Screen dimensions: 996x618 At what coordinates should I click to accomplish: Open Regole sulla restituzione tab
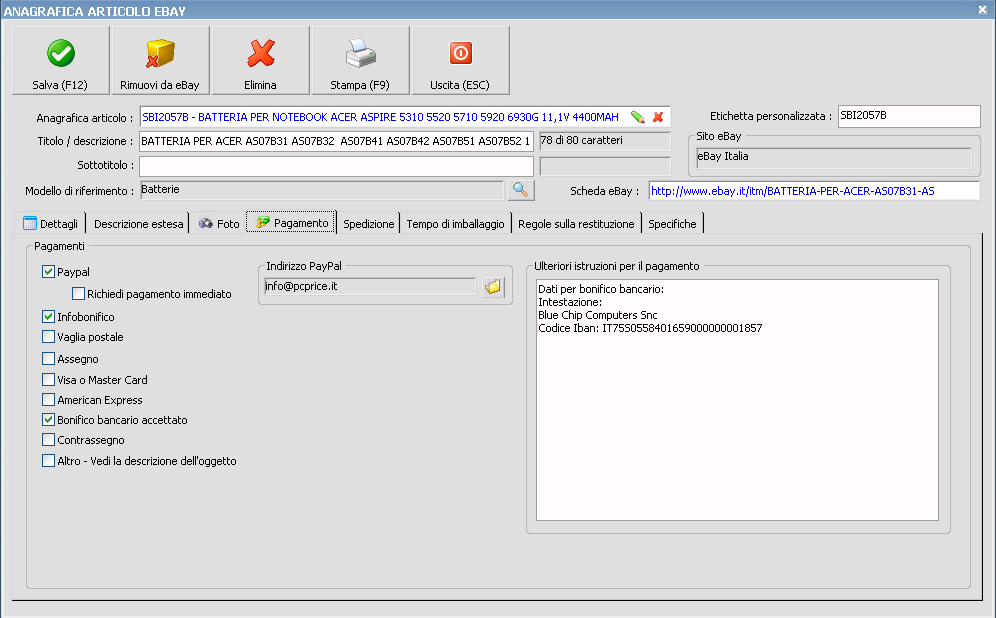click(576, 224)
